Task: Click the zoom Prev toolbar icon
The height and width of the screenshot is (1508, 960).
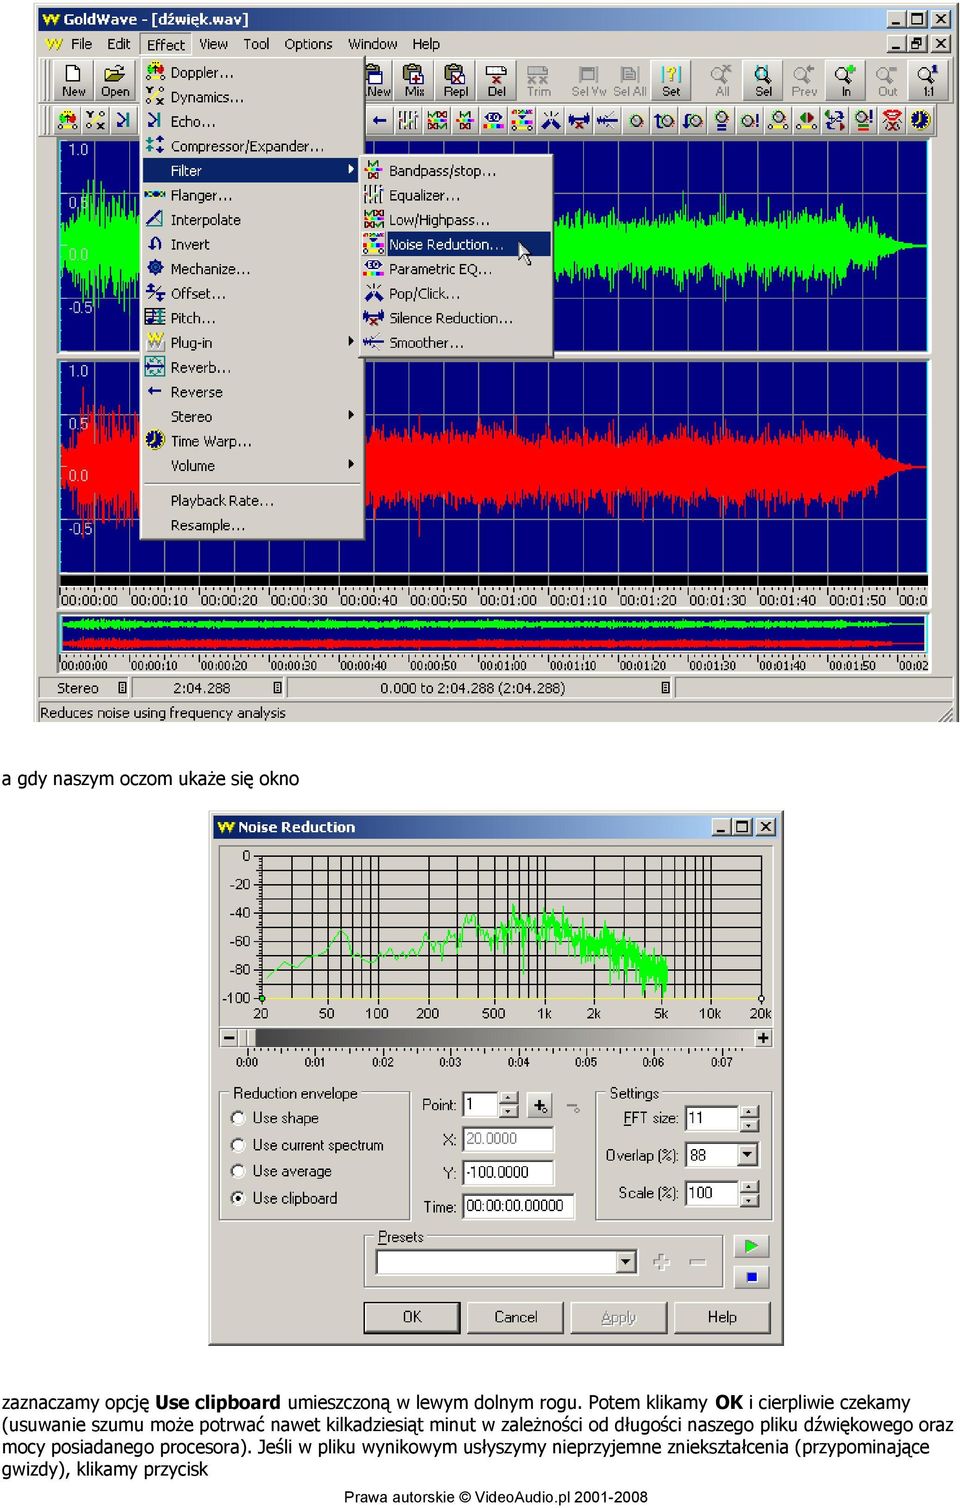Action: [804, 79]
